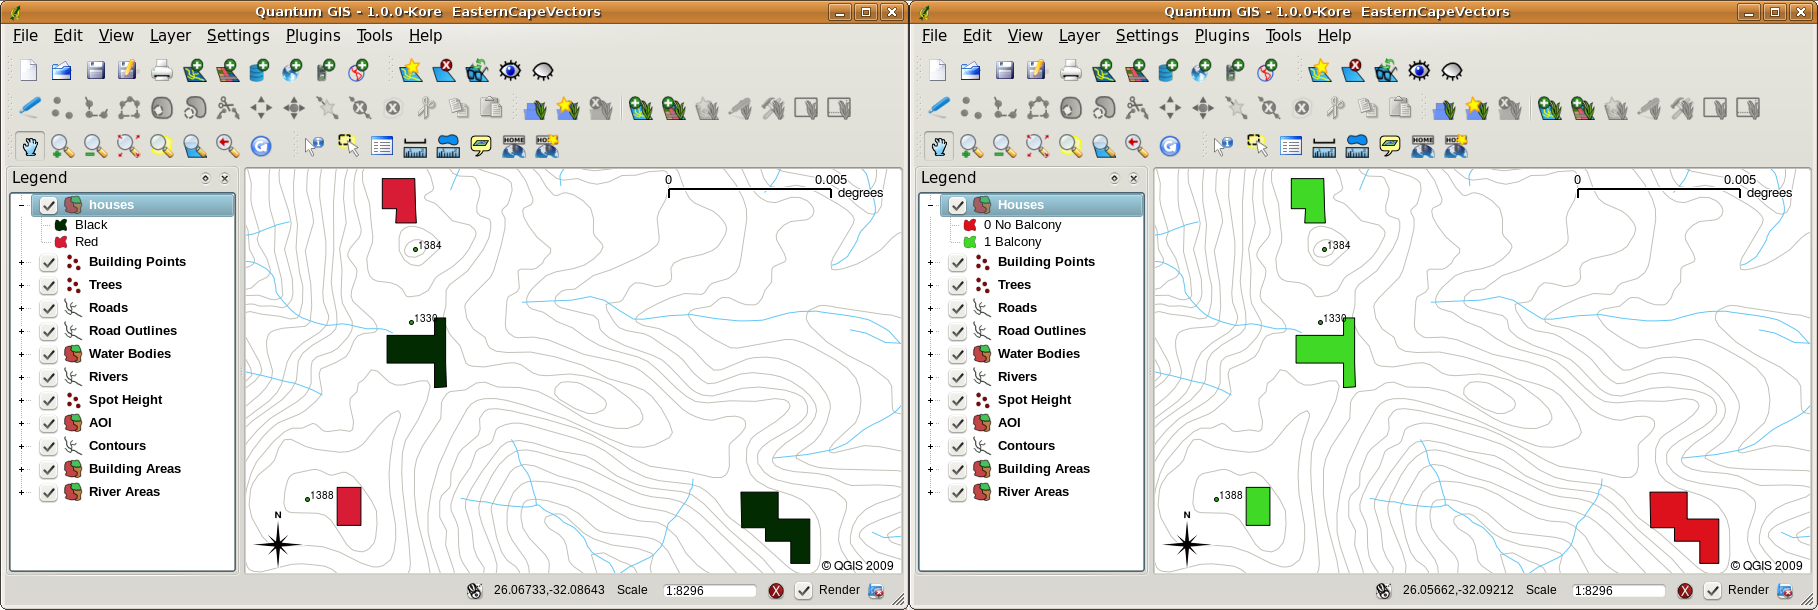Expand Spot Height layer in right legend
1818x610 pixels.
pyautogui.click(x=930, y=400)
